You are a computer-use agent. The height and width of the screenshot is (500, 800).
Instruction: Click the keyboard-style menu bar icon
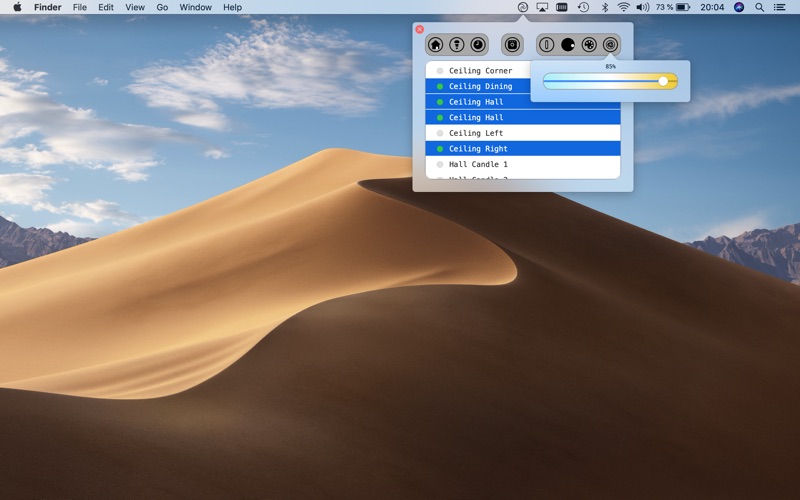(x=562, y=7)
